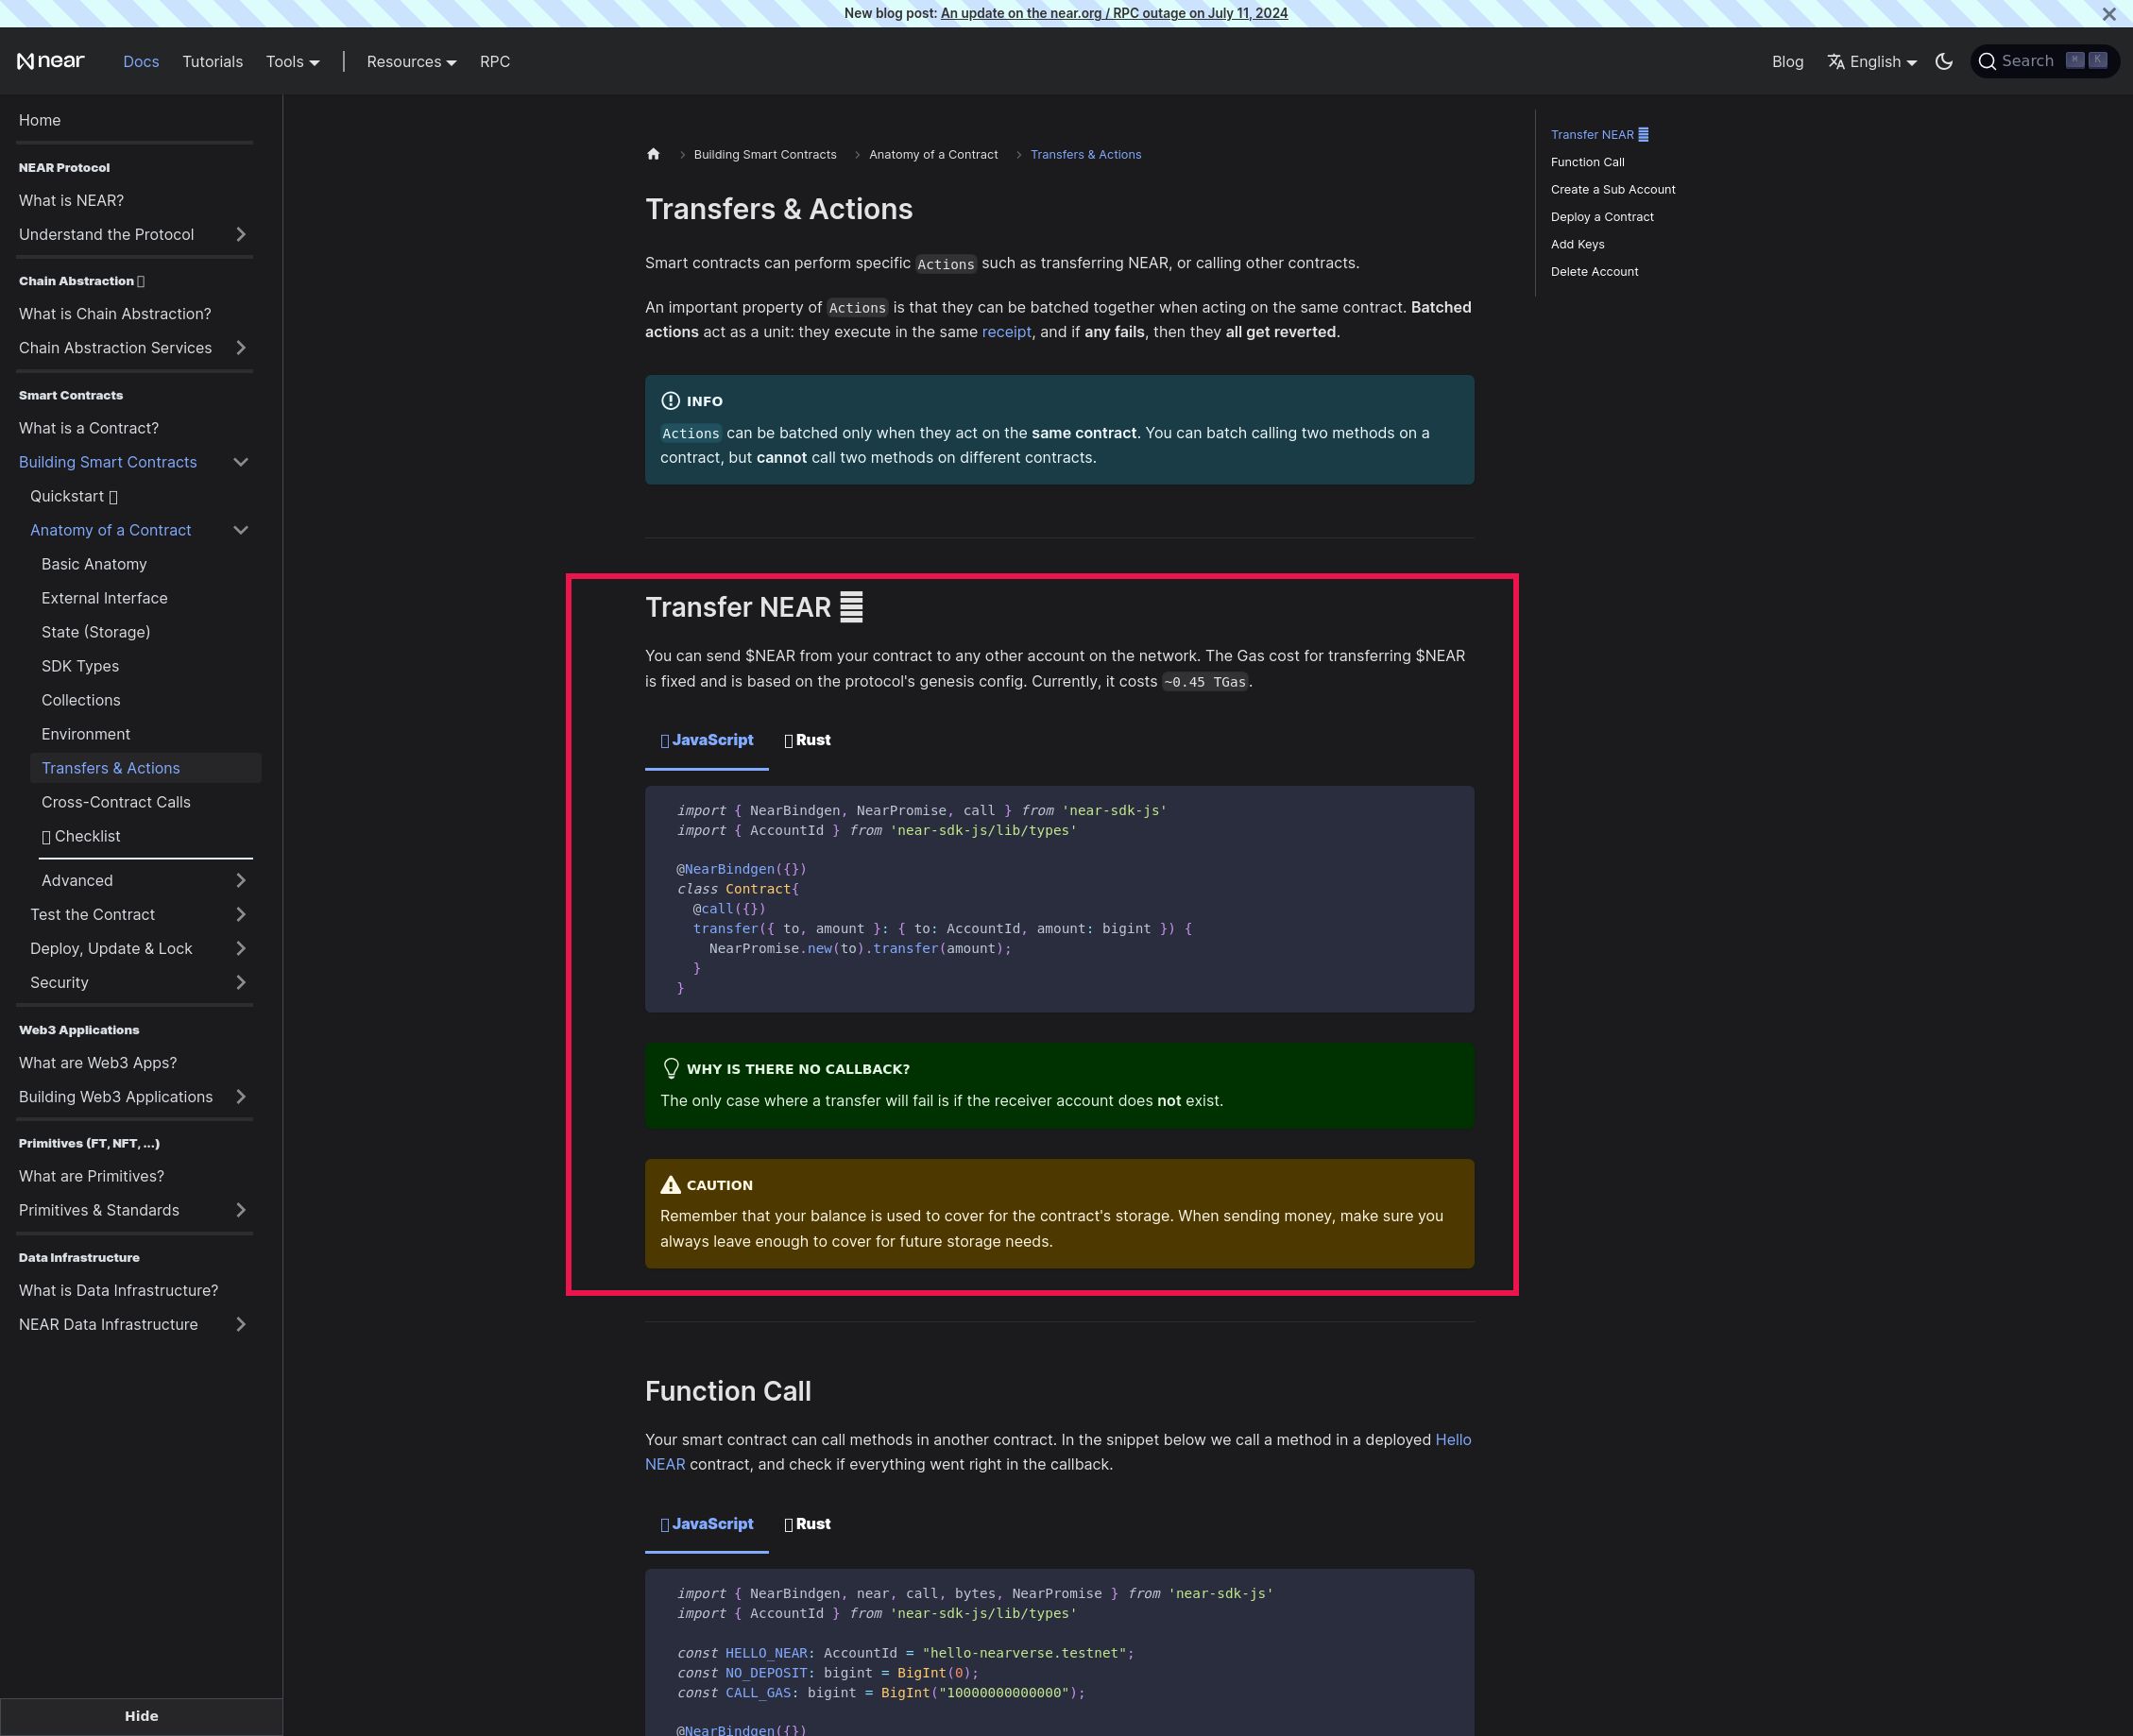Click the breadcrumb home icon
This screenshot has width=2133, height=1736.
pos(653,154)
